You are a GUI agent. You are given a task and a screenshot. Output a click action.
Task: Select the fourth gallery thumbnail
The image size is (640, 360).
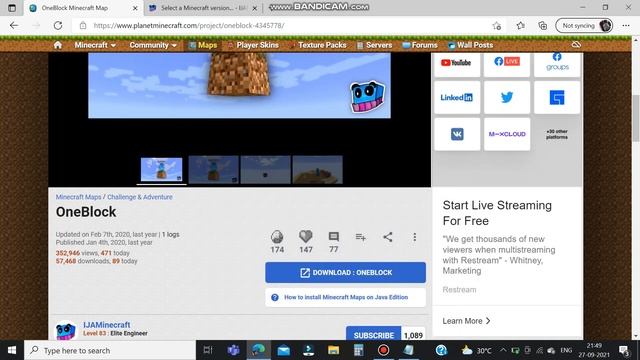318,169
